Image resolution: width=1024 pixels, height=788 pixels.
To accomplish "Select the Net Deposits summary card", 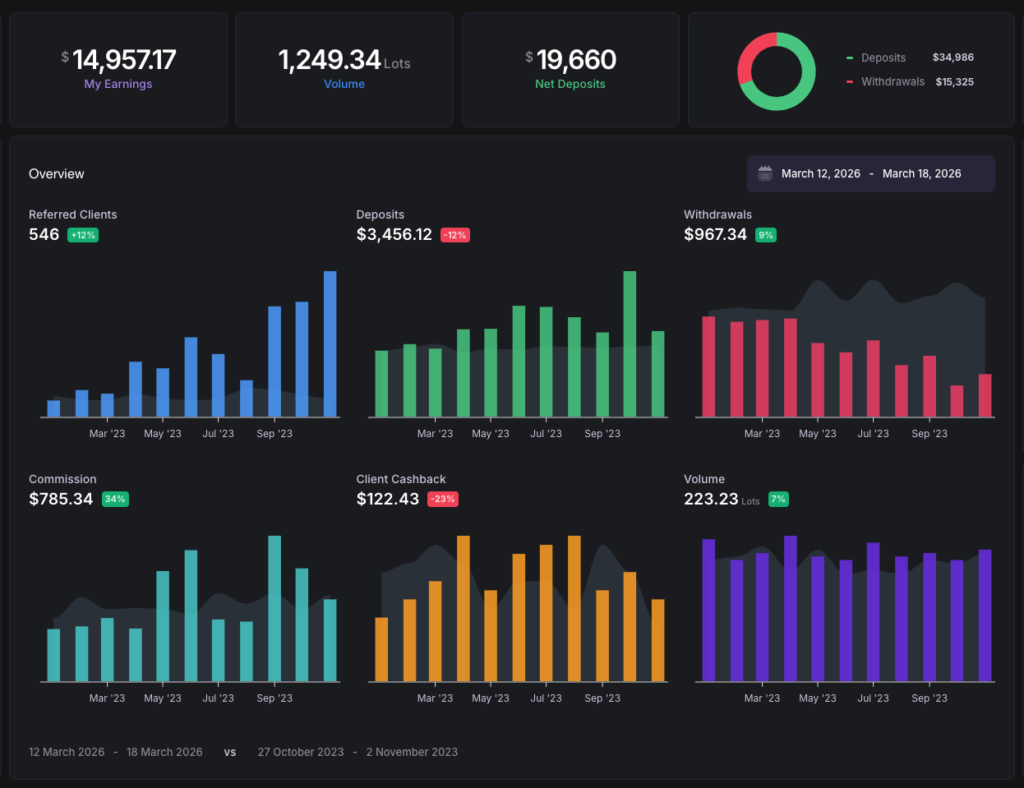I will 570,70.
